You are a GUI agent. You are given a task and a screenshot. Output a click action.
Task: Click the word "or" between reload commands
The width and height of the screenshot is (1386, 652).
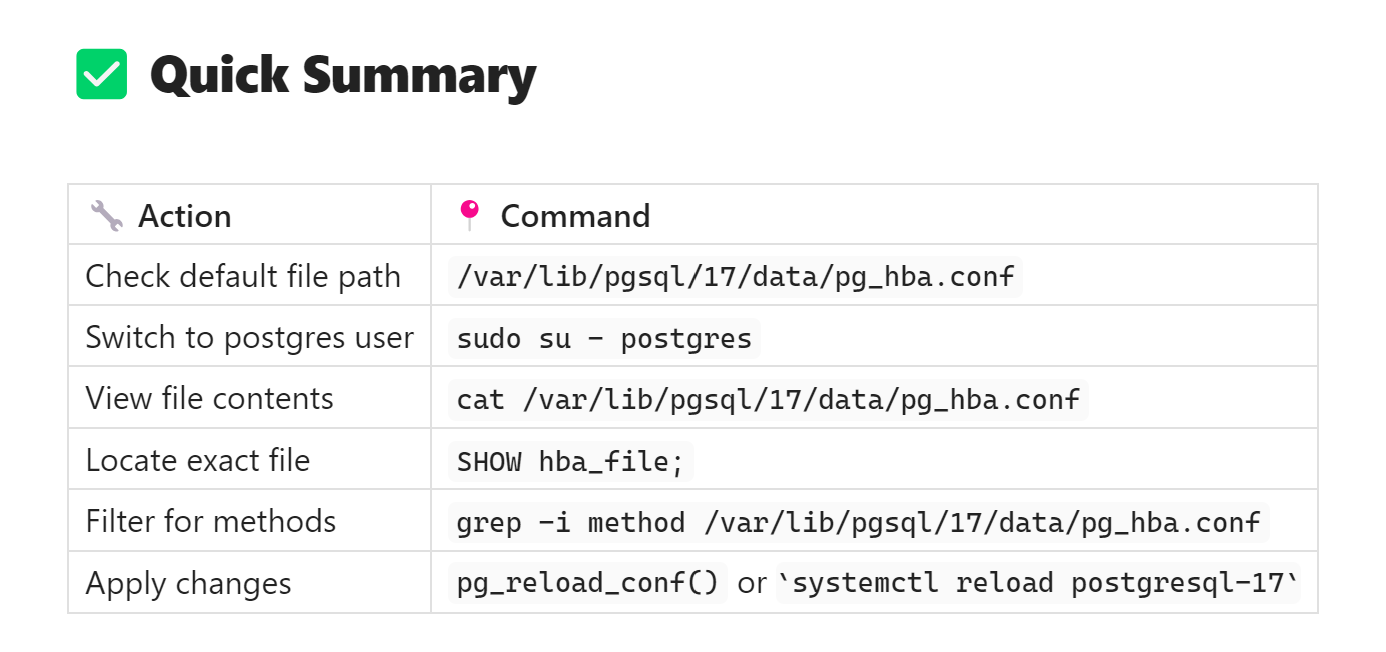tap(751, 584)
